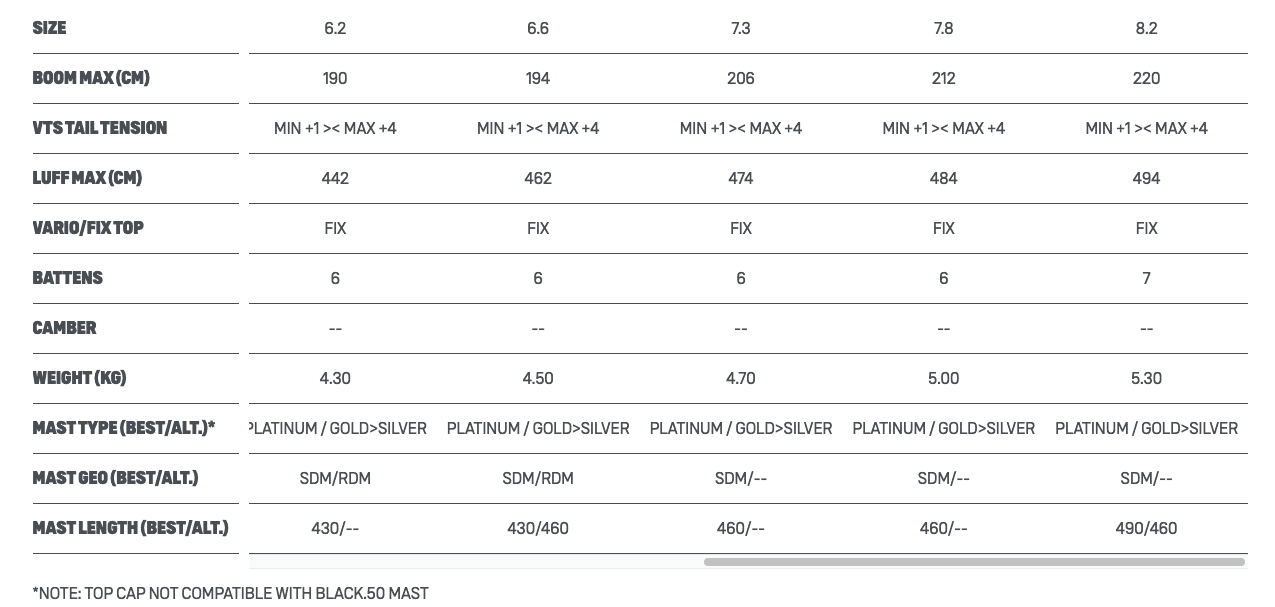The image size is (1275, 607).
Task: Click the BOOM MAX (CM) row label
Action: (91, 78)
